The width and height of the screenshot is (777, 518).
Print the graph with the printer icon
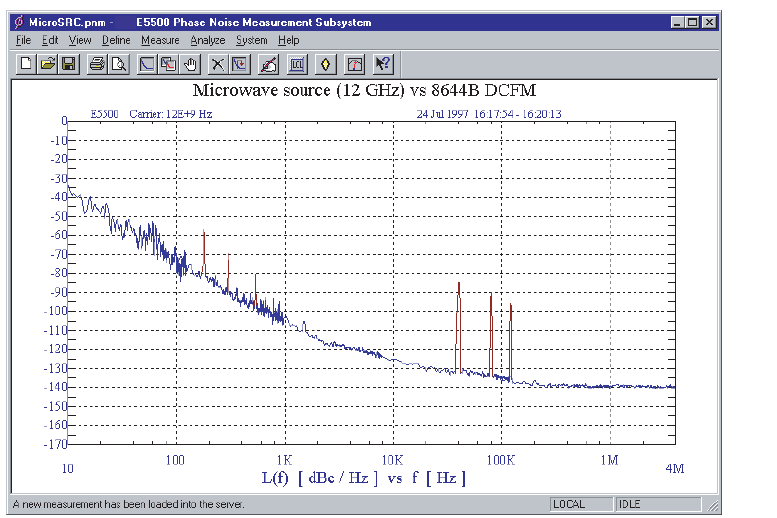(97, 64)
